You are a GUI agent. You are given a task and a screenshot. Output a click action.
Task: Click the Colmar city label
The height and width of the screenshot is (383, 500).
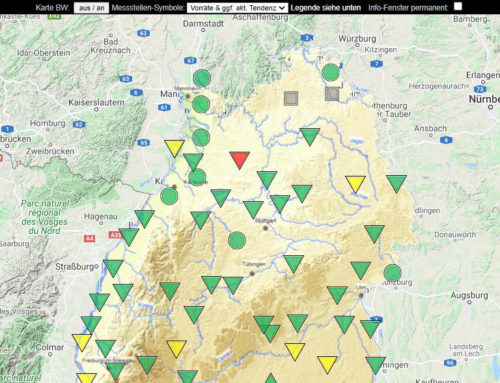click(50, 347)
